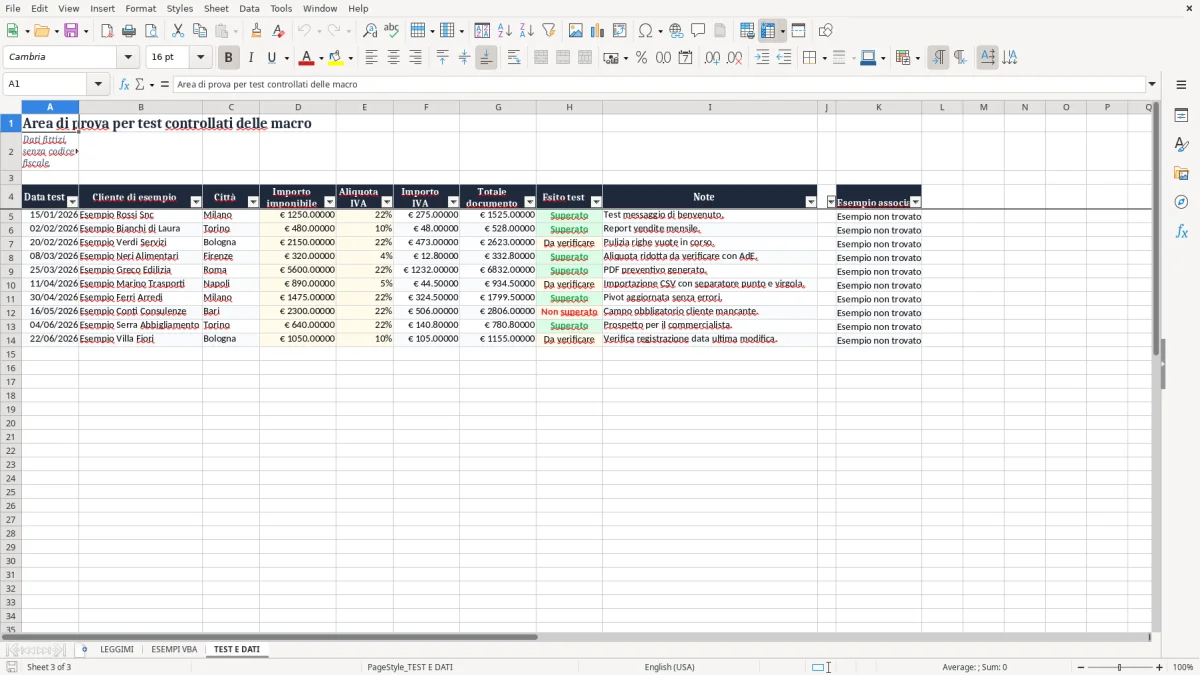The height and width of the screenshot is (675, 1200).
Task: Click the formula input line
Action: coord(659,84)
